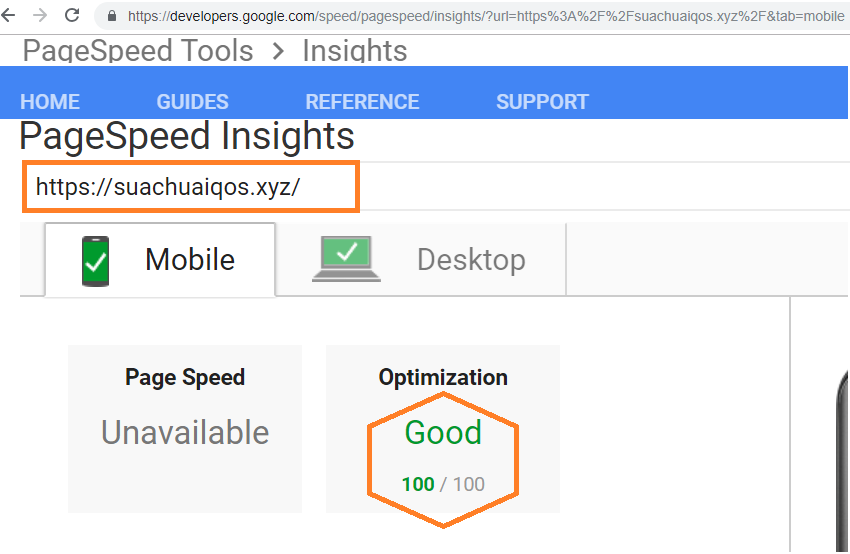This screenshot has width=850, height=554.
Task: Click the green checkmark phone icon
Action: [x=96, y=260]
